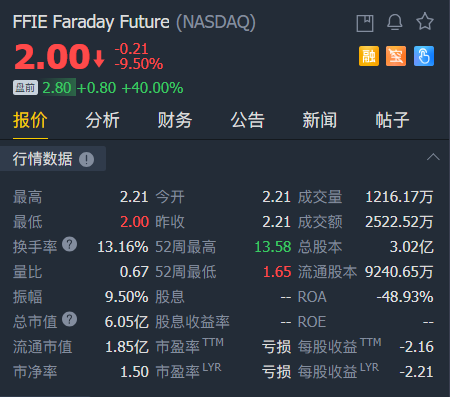Click the info icon next to 行情数据
The width and height of the screenshot is (450, 397).
(x=86, y=159)
